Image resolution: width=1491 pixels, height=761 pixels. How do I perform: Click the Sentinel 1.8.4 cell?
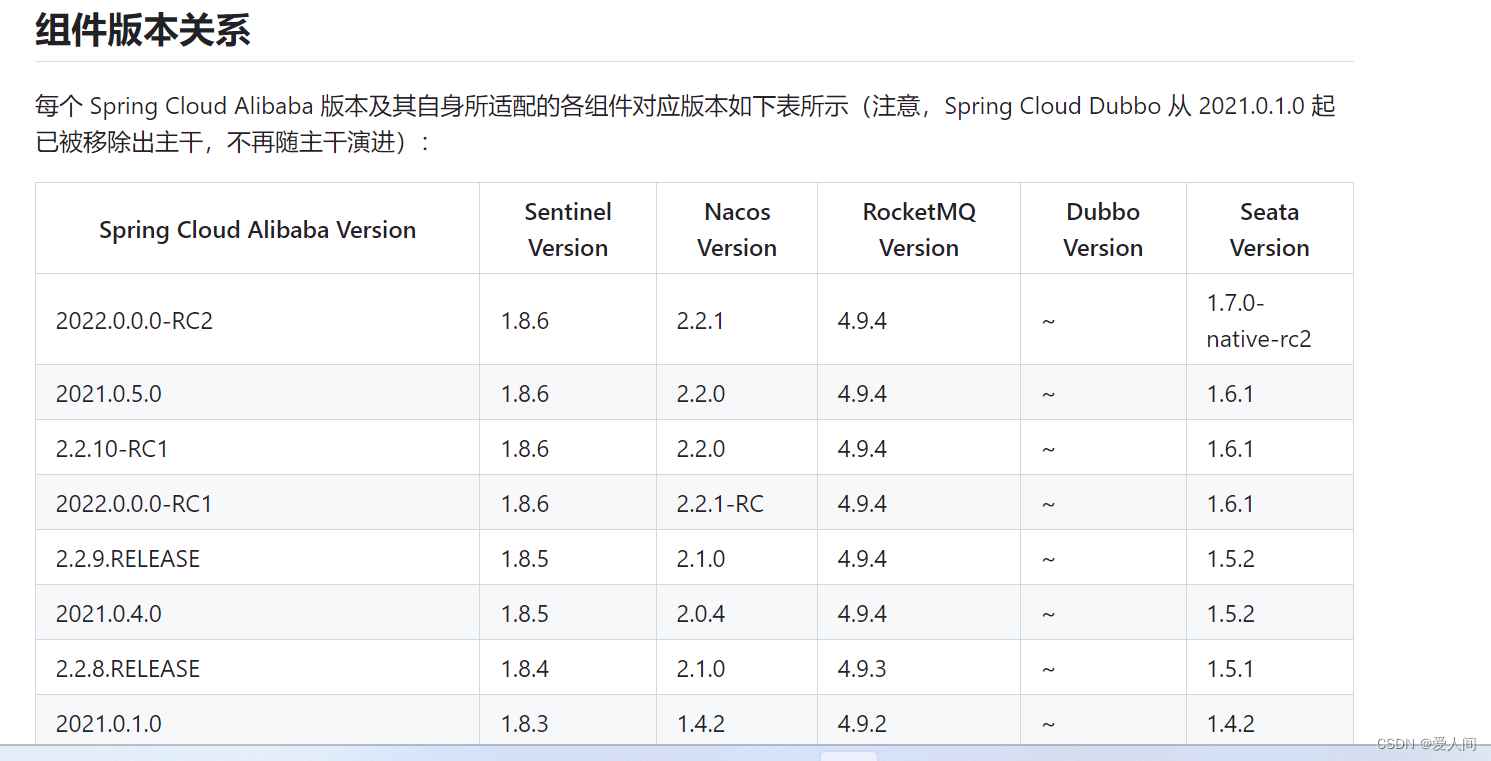tap(568, 668)
